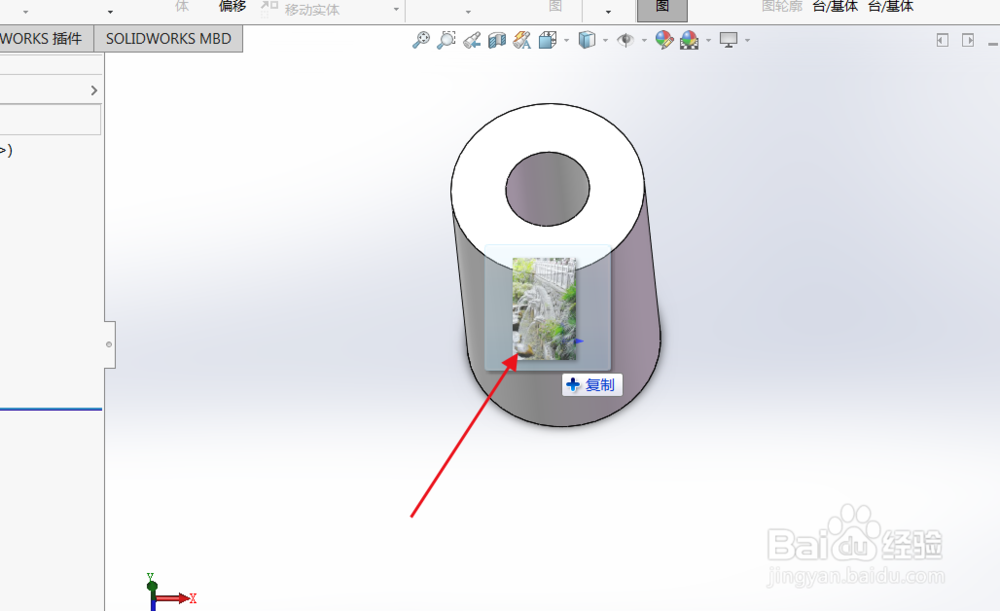Click the View Orientation cube icon
Screen dimensions: 1000x611
click(547, 40)
